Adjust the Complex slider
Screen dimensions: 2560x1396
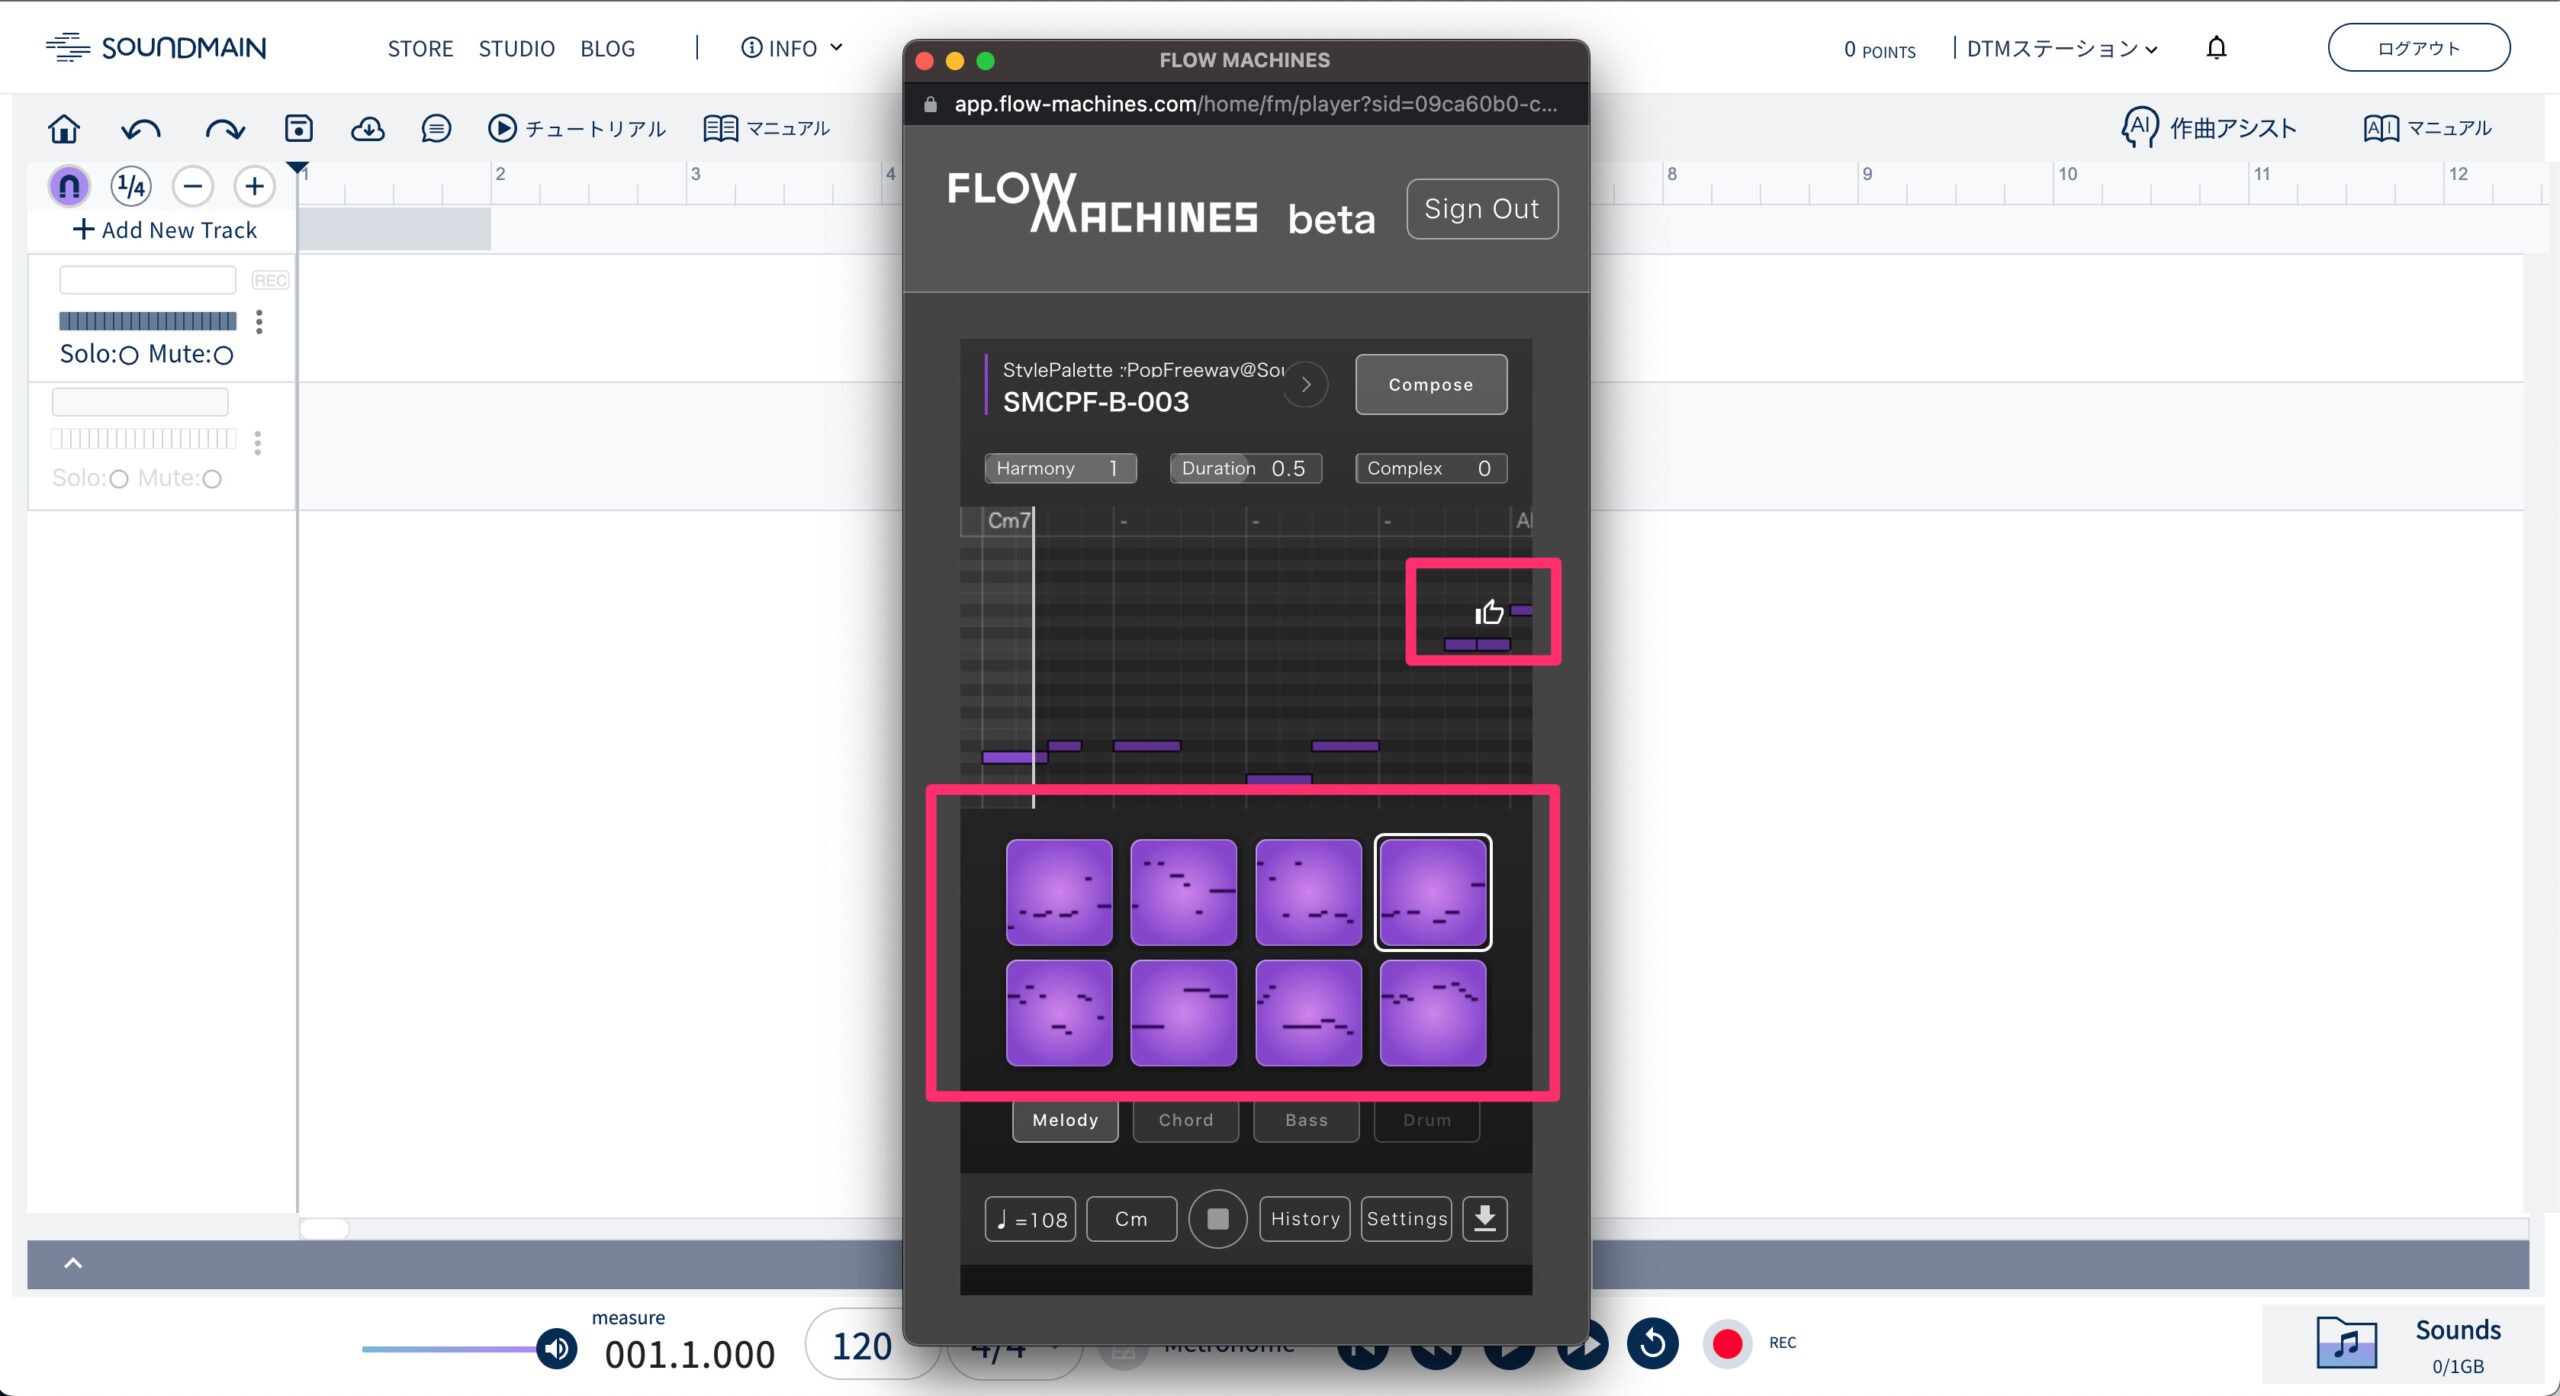[x=1431, y=468]
